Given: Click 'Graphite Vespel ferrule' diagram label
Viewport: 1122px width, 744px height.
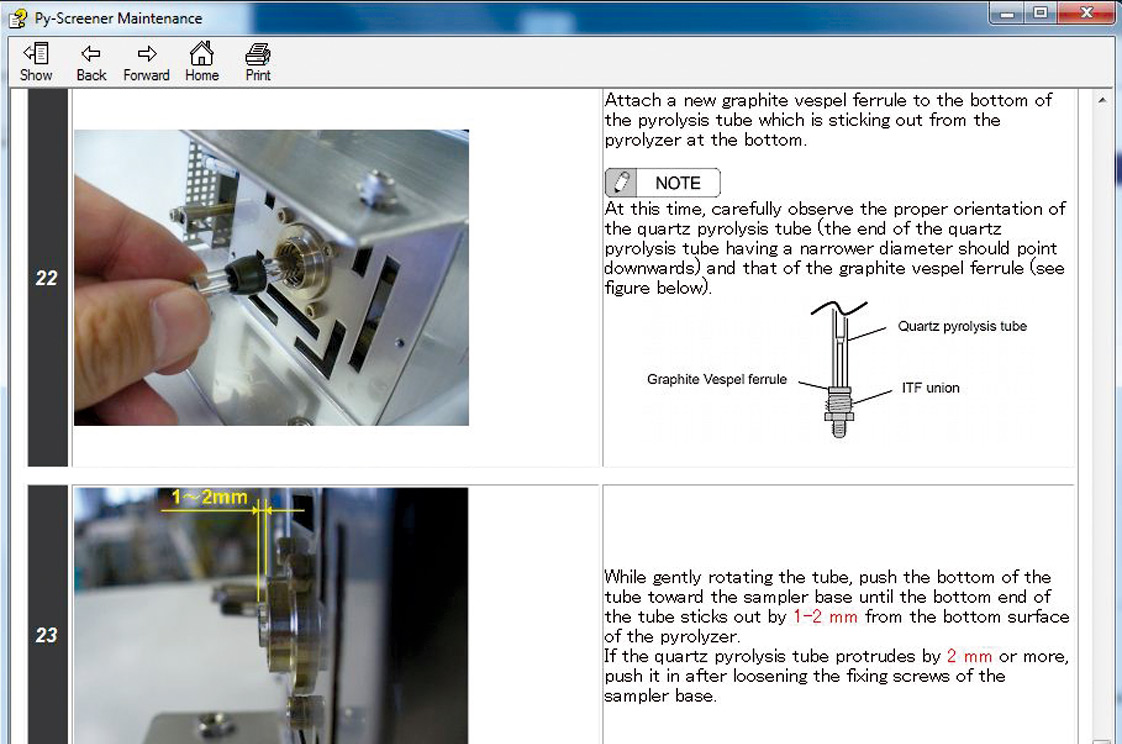Looking at the screenshot, I should click(x=716, y=379).
